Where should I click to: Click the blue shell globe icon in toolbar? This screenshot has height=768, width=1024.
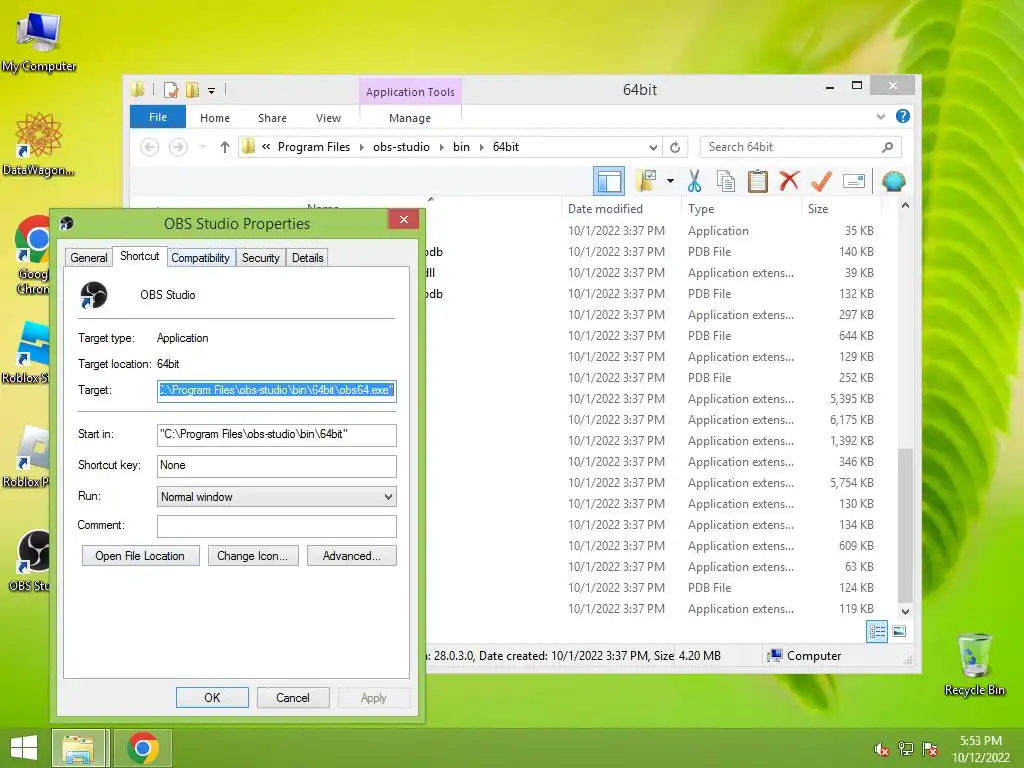click(x=893, y=181)
